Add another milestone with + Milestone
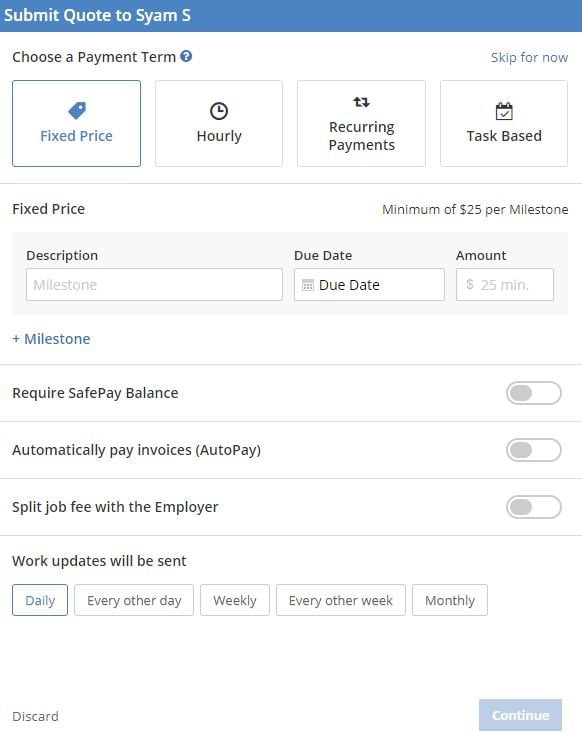The height and width of the screenshot is (744, 582). click(x=51, y=339)
